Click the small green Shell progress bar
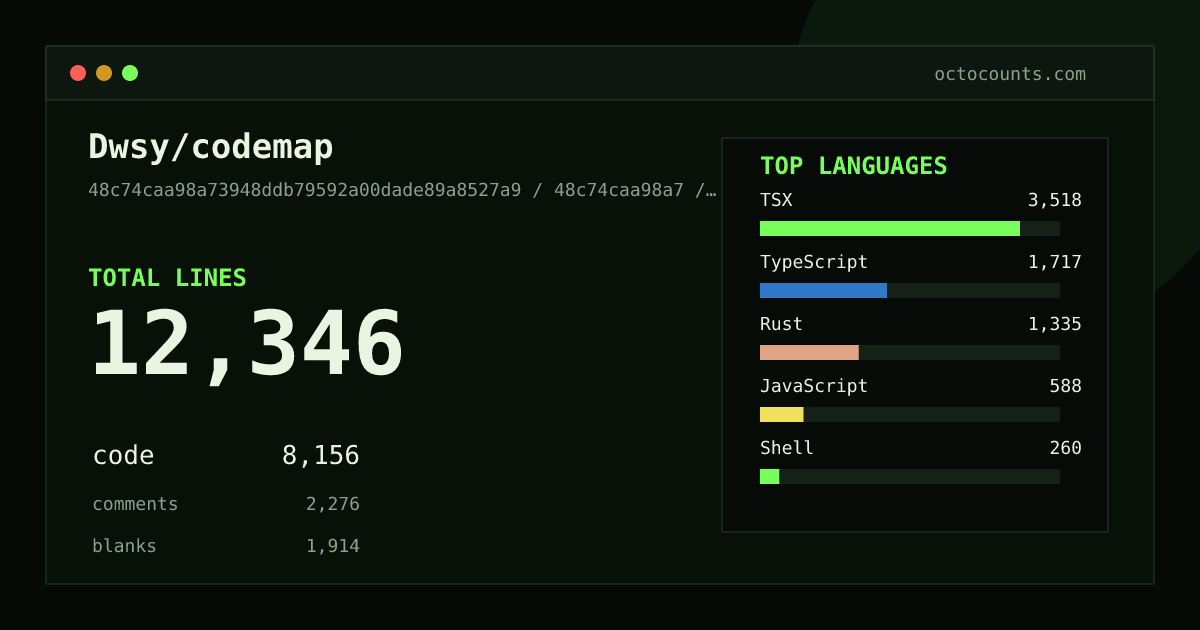The width and height of the screenshot is (1200, 630). [x=769, y=477]
